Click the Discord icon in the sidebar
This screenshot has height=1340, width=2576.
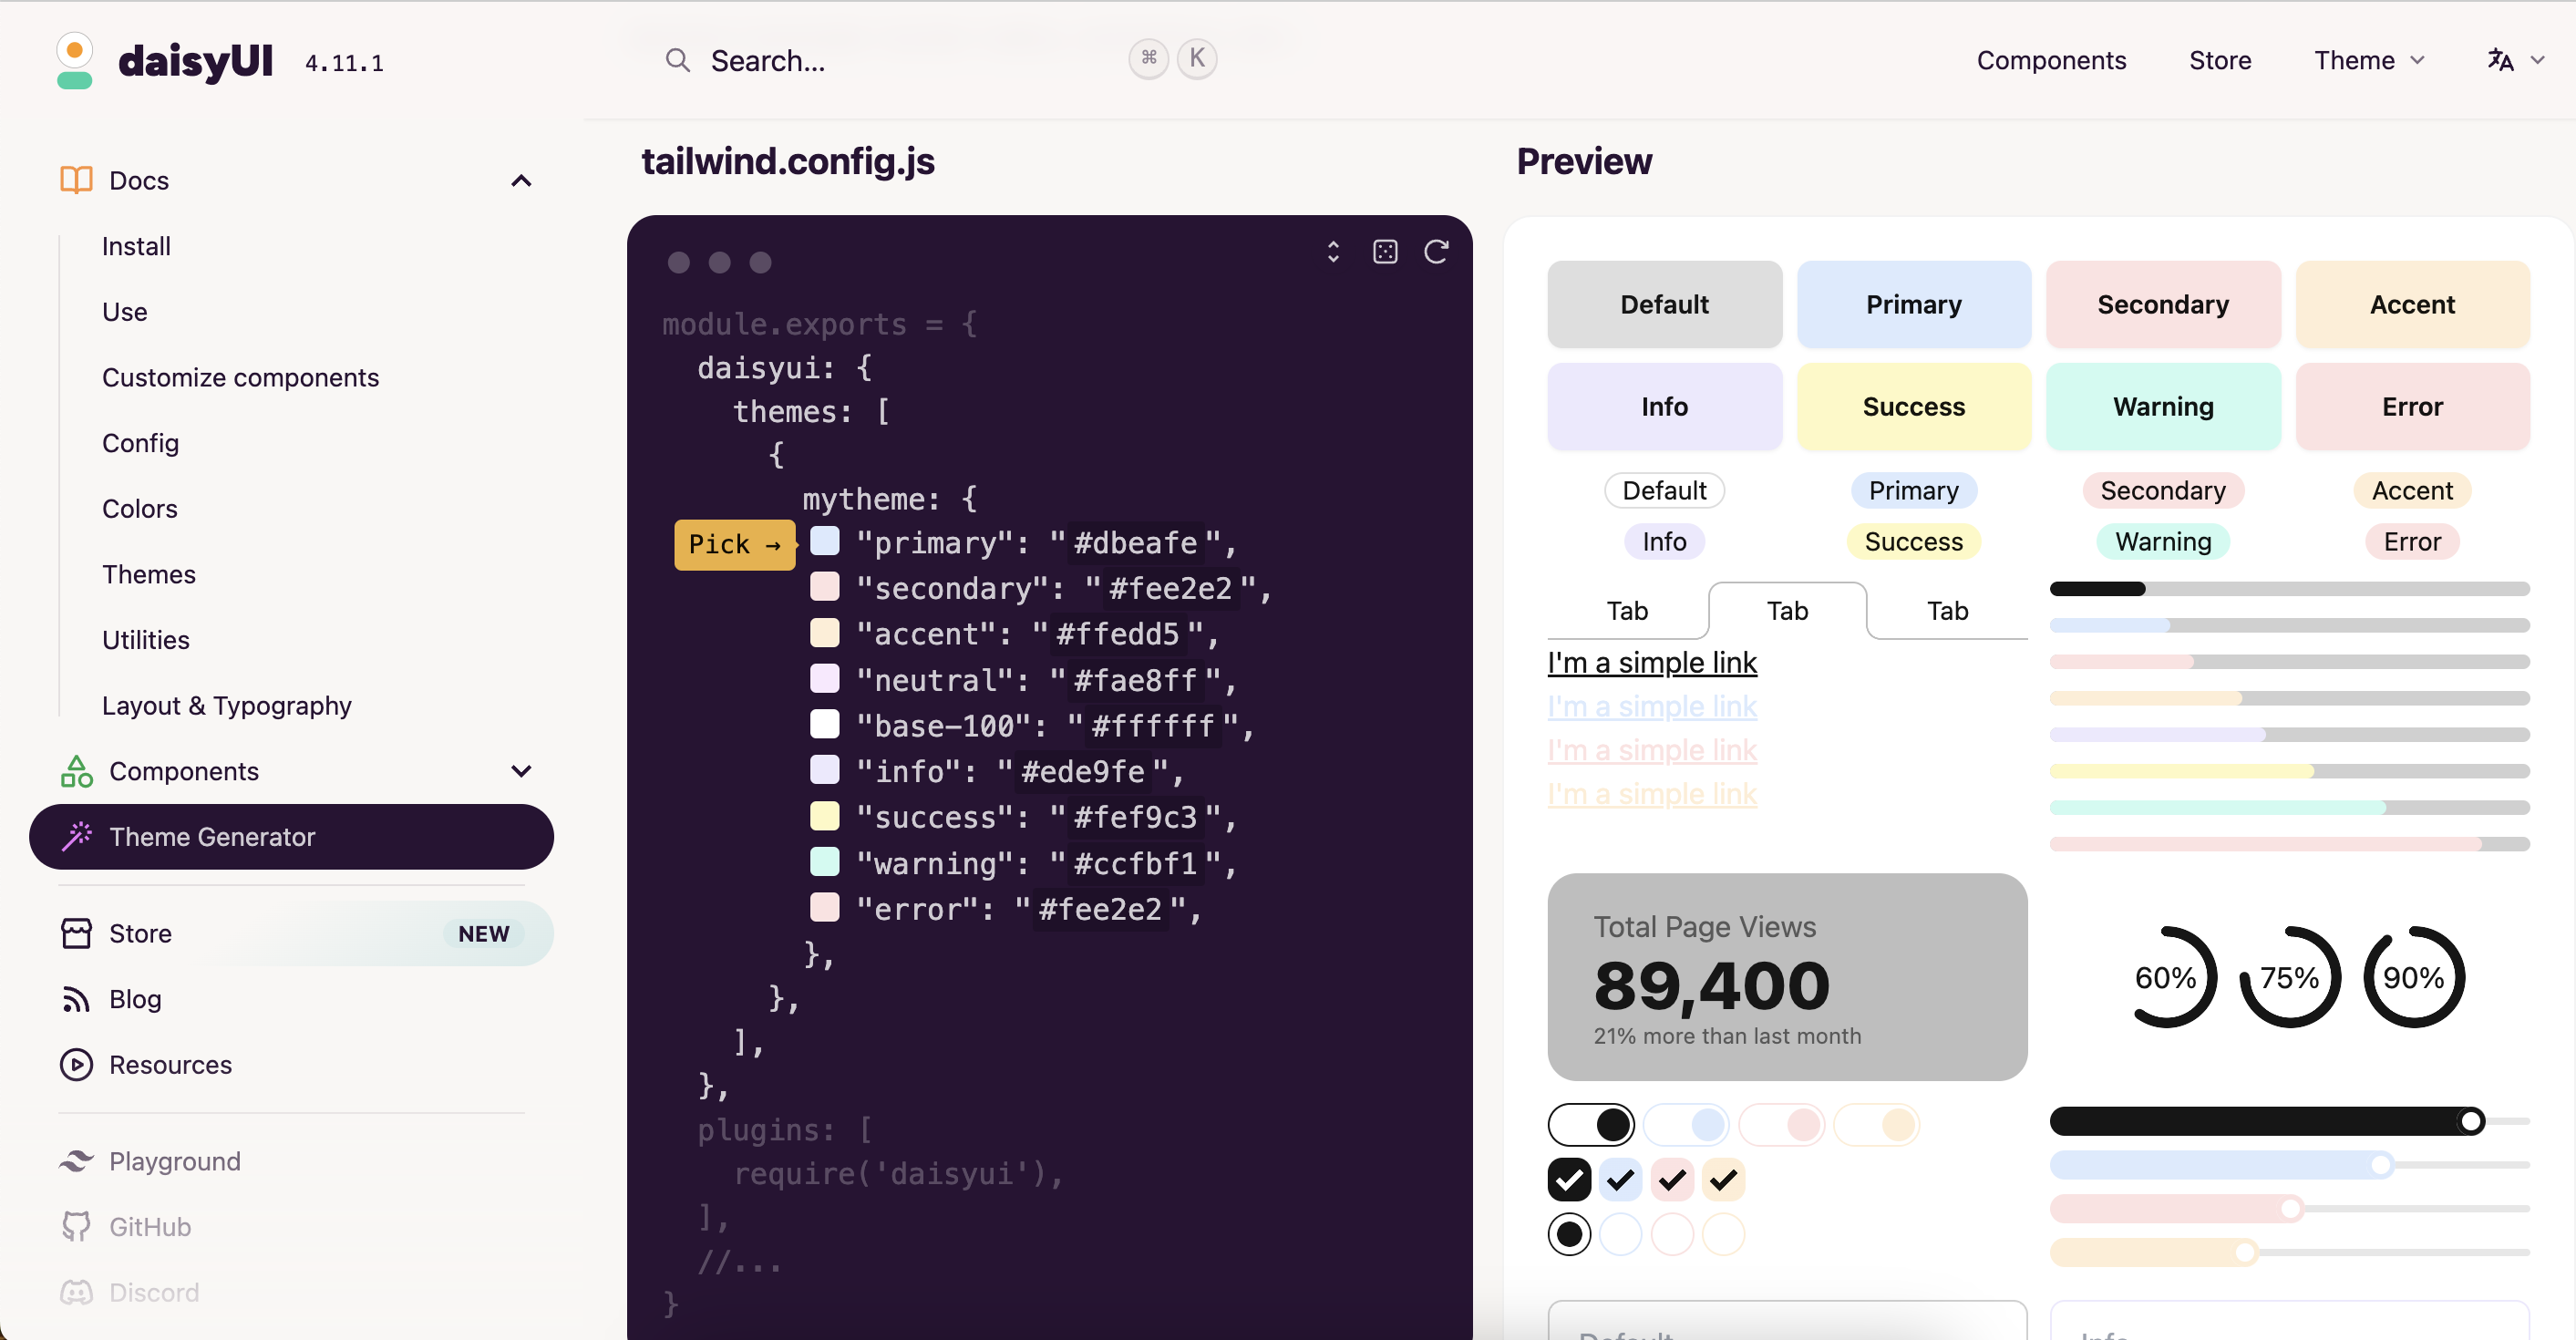(x=77, y=1292)
